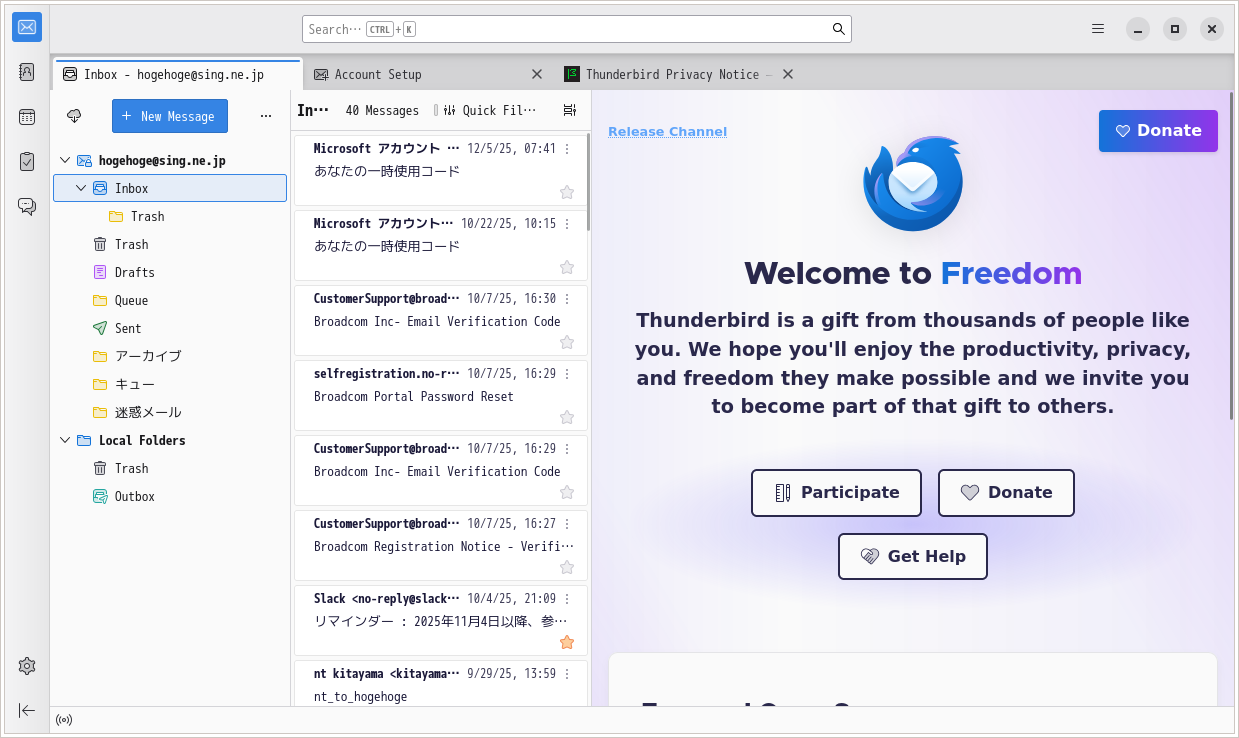The image size is (1239, 738).
Task: Click the Get Messages cloud icon
Action: click(74, 116)
